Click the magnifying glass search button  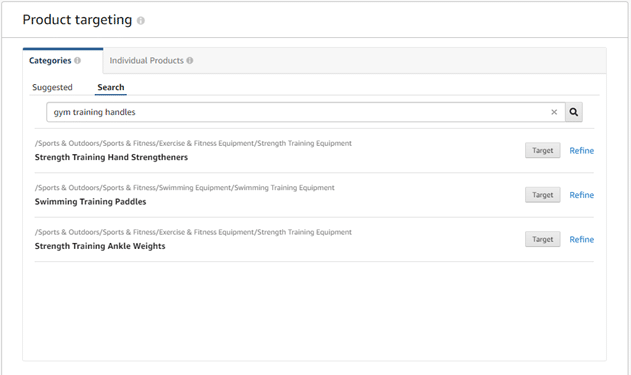574,112
